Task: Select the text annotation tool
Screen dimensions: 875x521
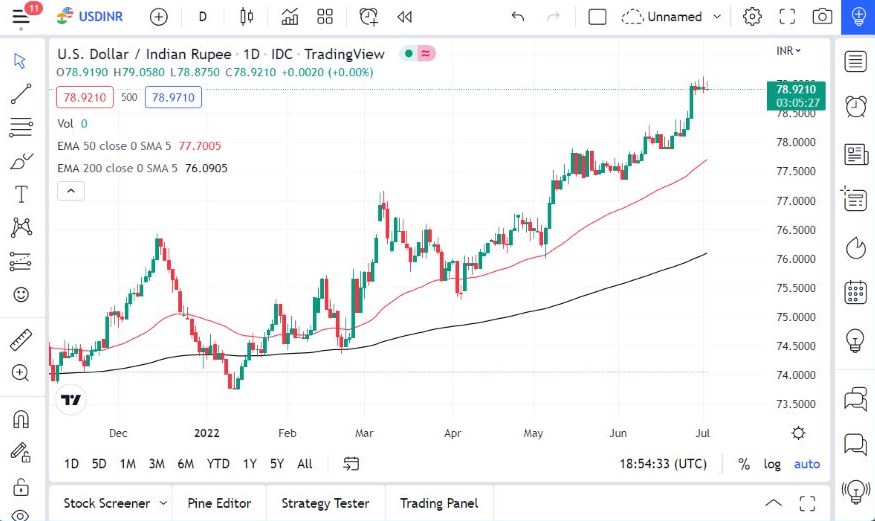Action: click(21, 194)
